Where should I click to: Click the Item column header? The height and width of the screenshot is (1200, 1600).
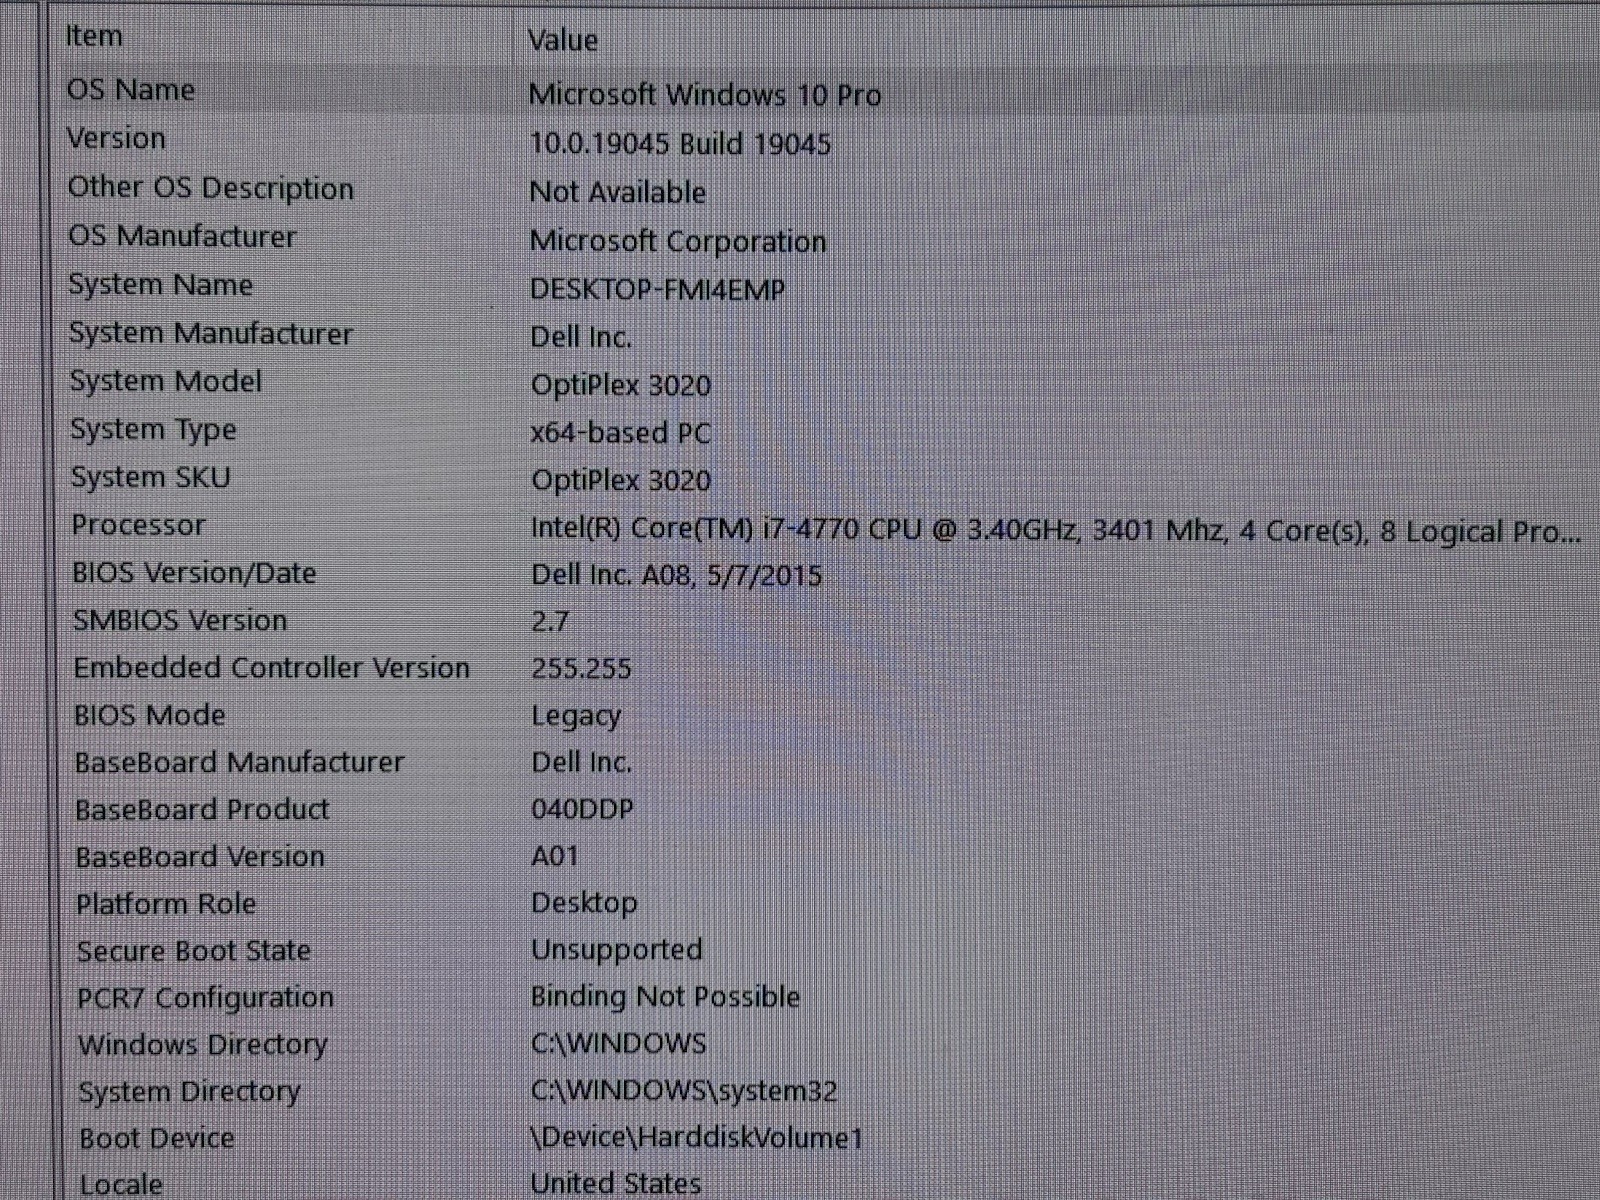94,36
